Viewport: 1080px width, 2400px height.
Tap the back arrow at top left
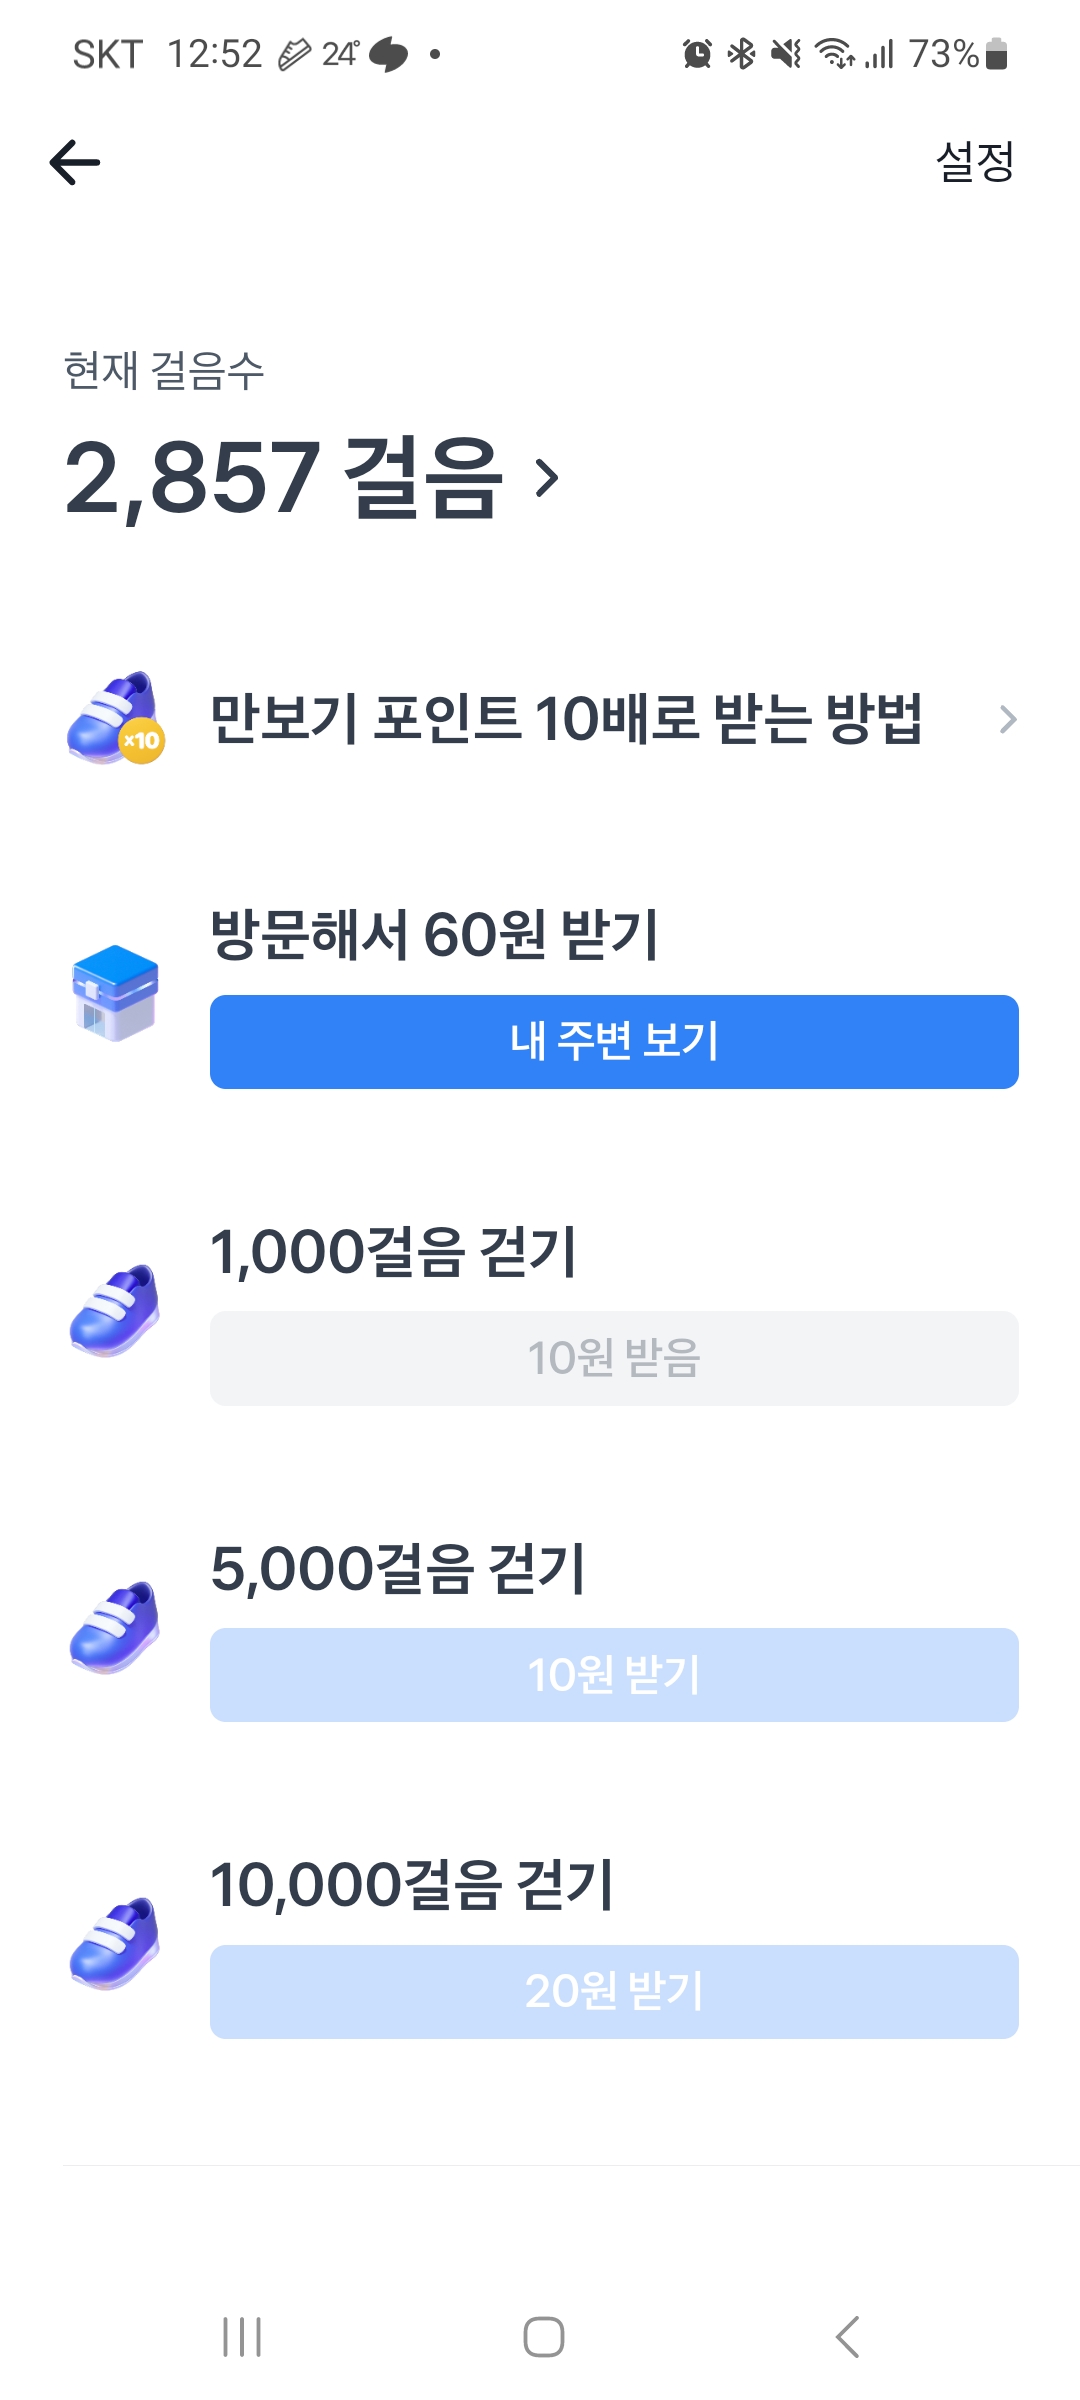[x=75, y=162]
